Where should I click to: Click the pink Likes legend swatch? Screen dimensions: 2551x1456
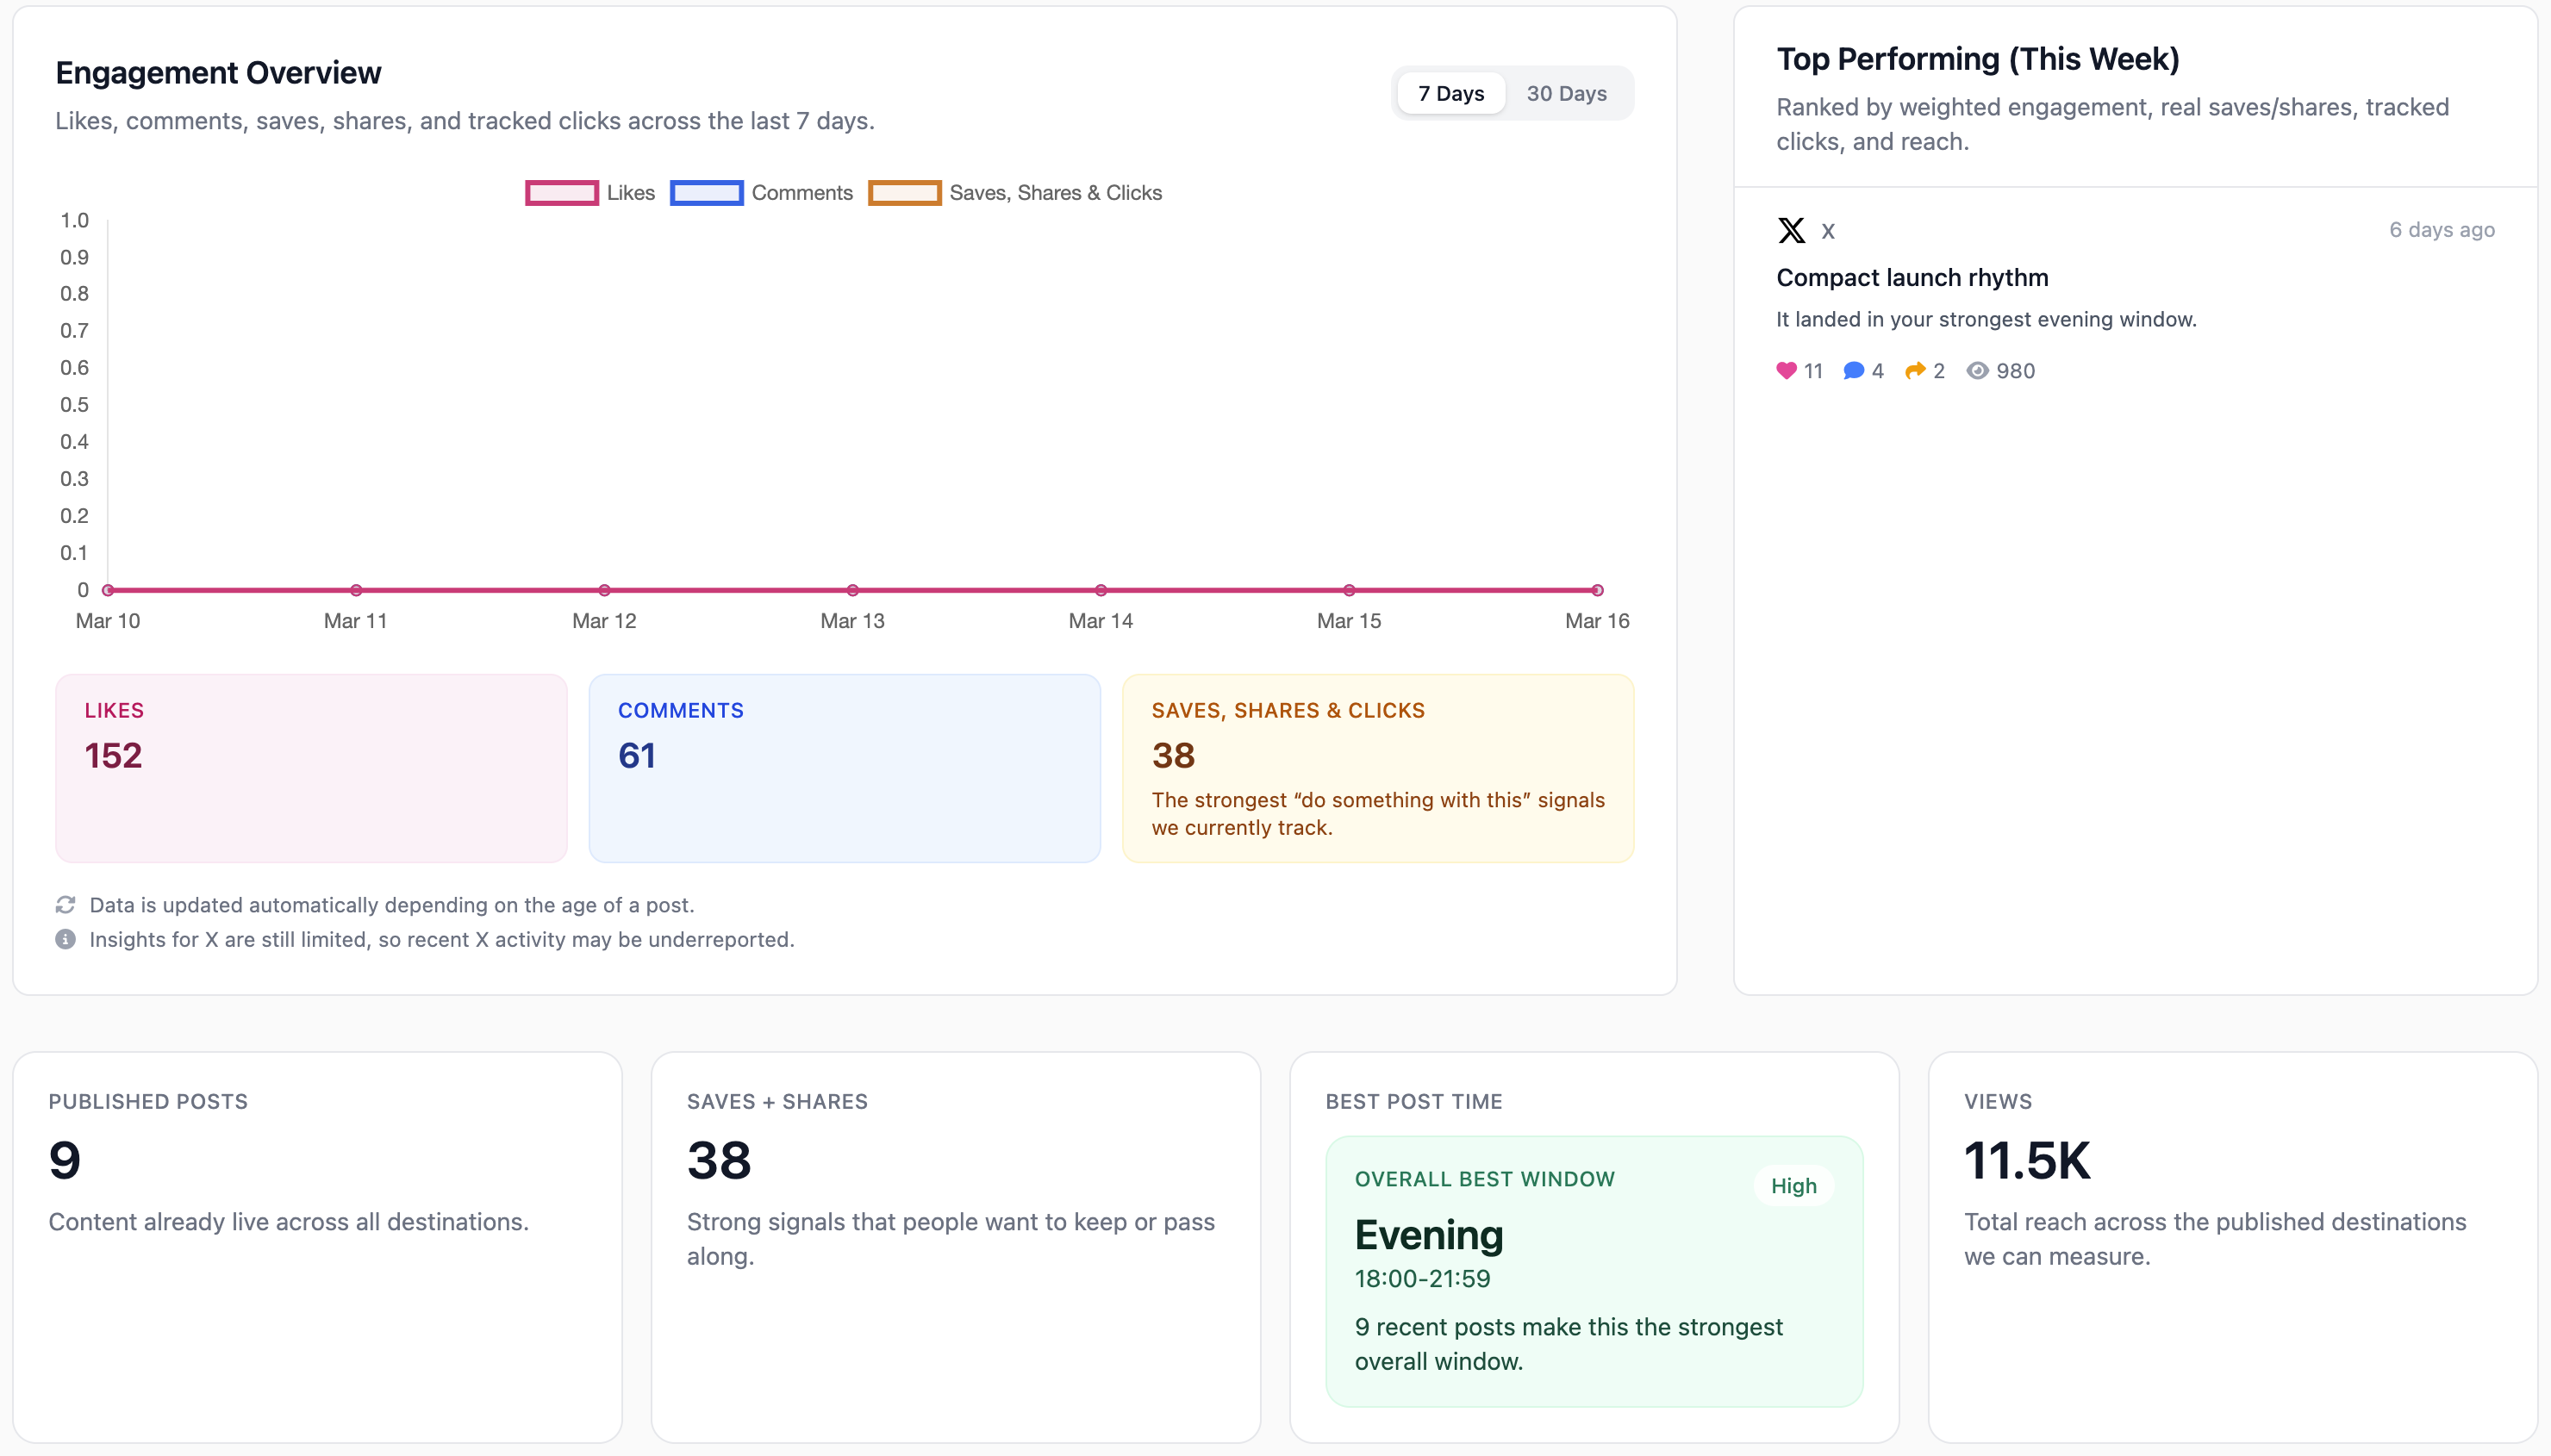click(562, 193)
